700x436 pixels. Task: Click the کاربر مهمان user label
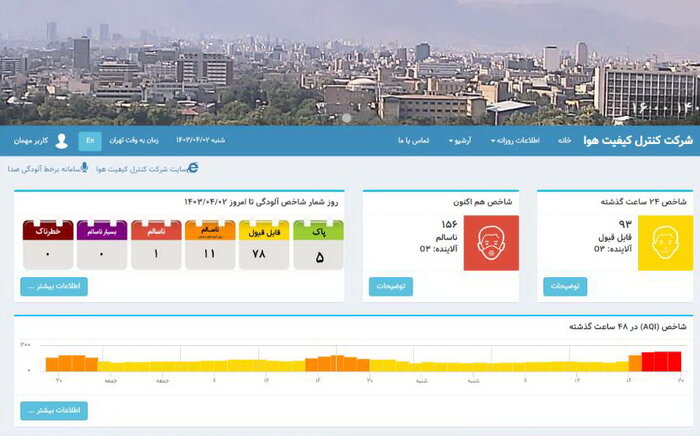(x=31, y=141)
